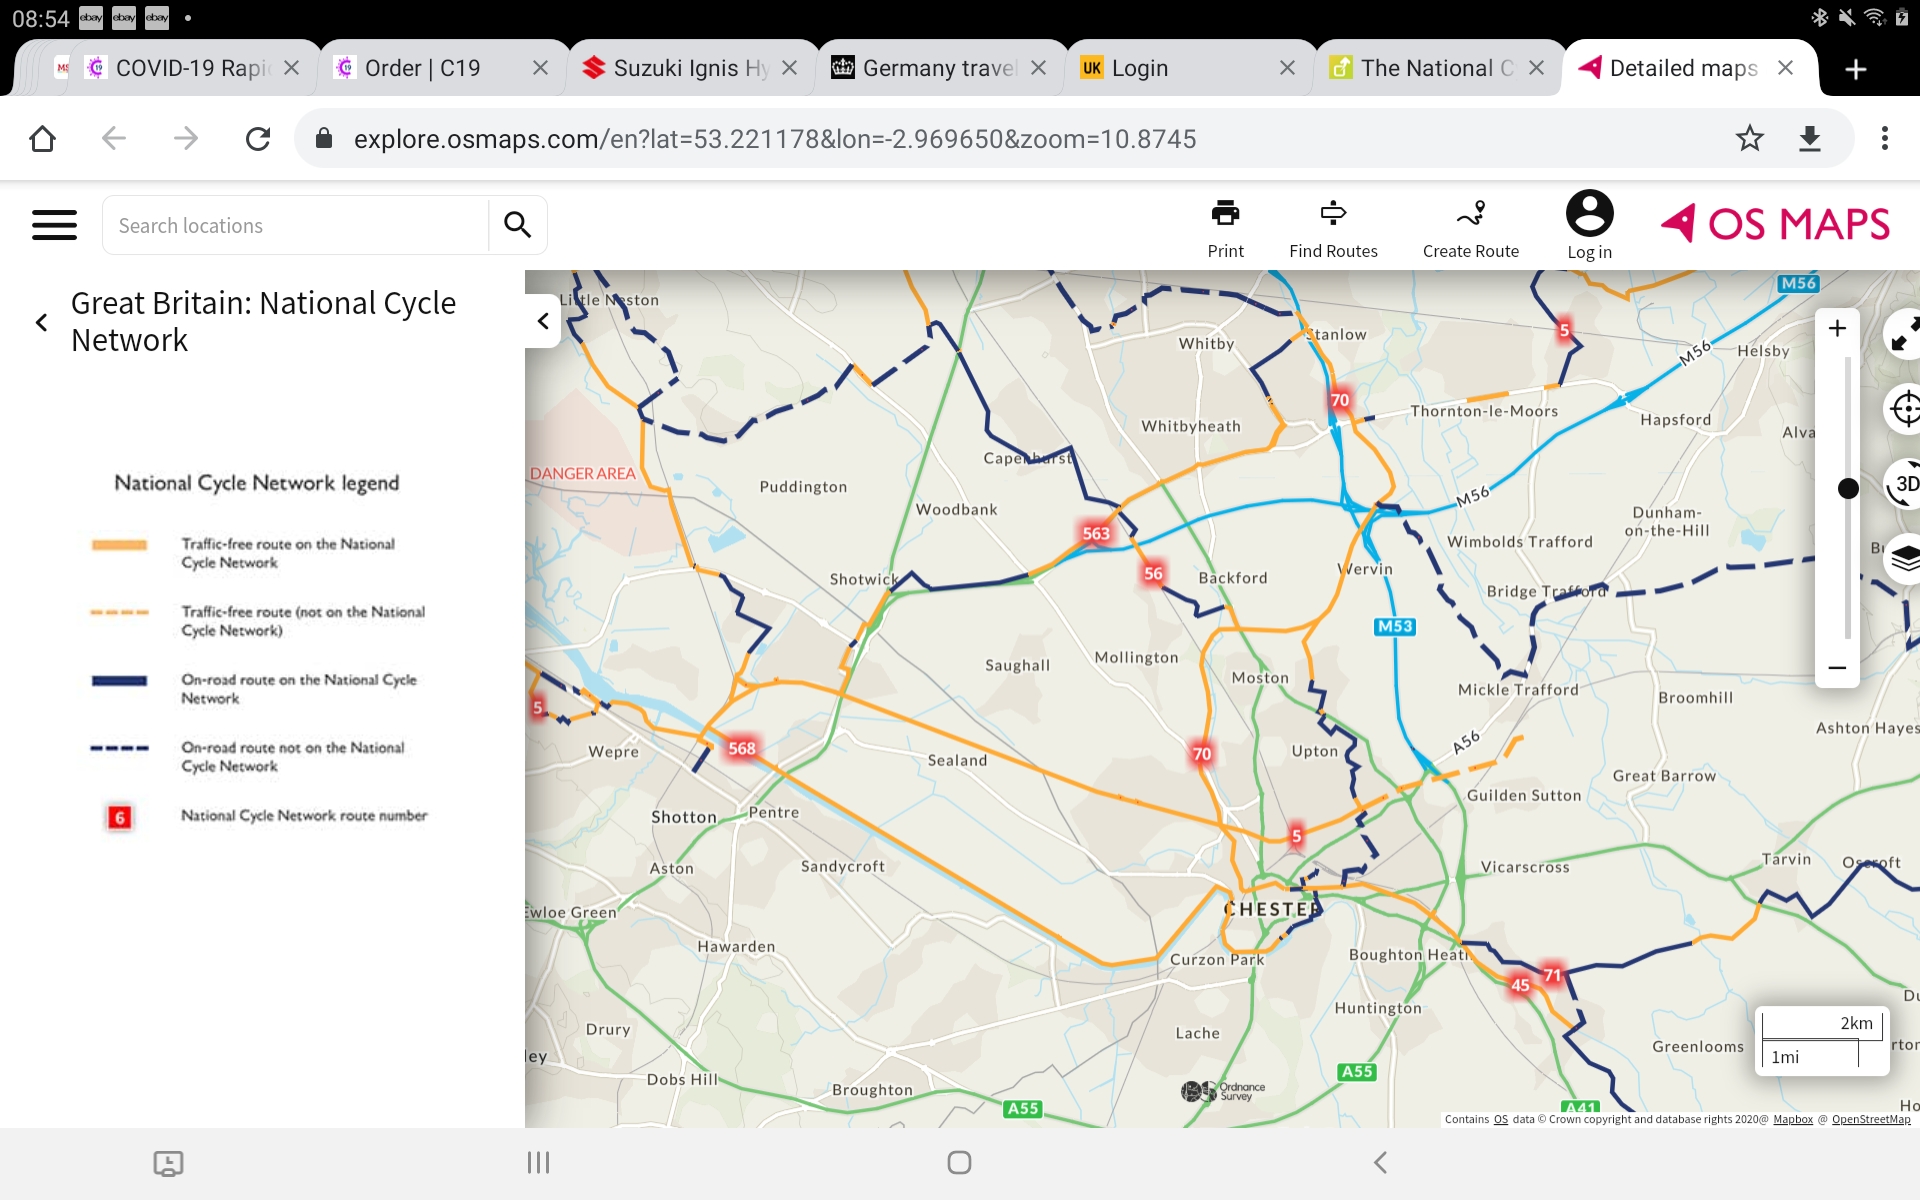Tap Android recent apps button
Image resolution: width=1920 pixels, height=1200 pixels.
point(538,1162)
